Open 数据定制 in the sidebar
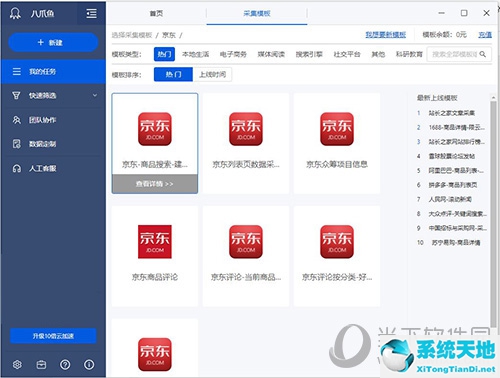Image resolution: width=500 pixels, height=378 pixels. coord(53,144)
